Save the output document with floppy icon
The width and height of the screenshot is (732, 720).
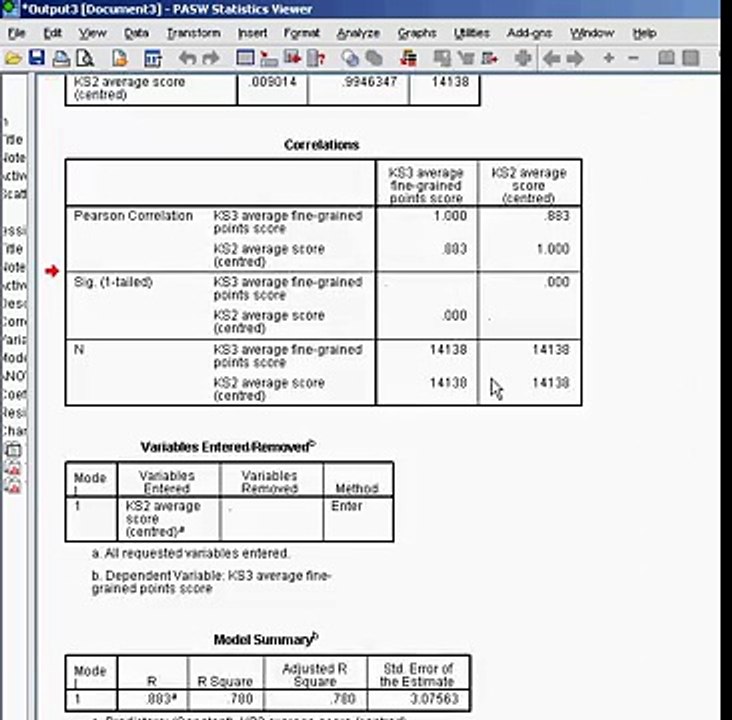coord(36,58)
